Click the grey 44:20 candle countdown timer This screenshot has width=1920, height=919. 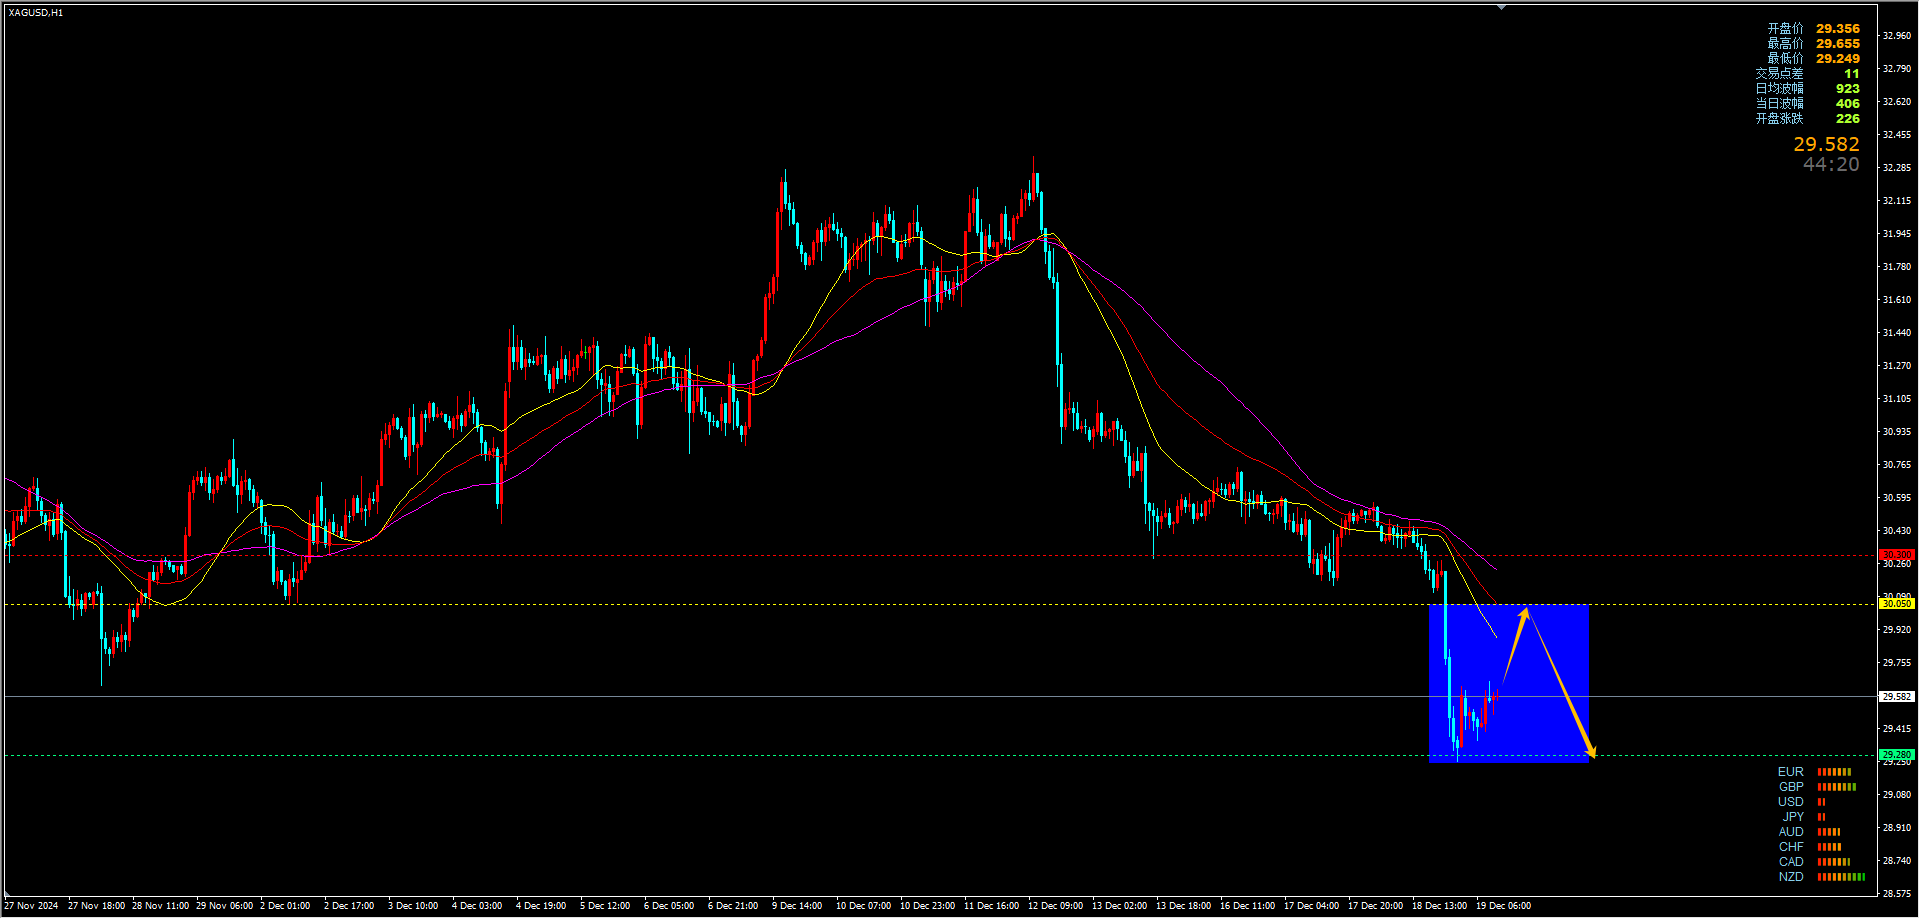tap(1831, 165)
